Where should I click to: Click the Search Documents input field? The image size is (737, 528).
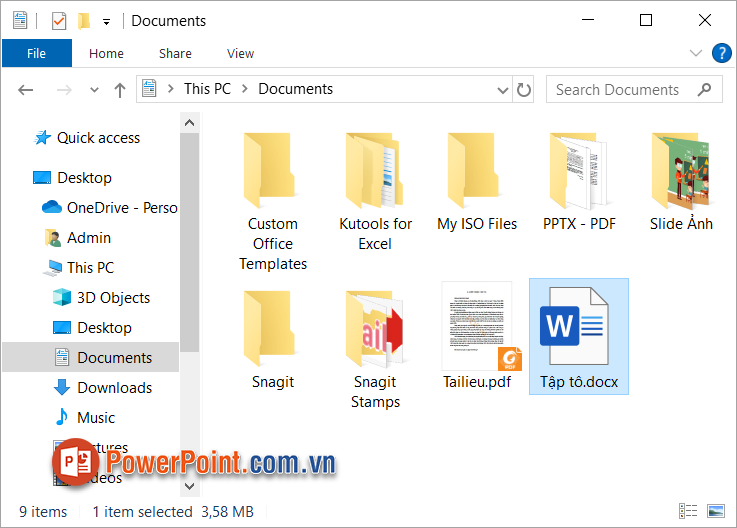634,89
